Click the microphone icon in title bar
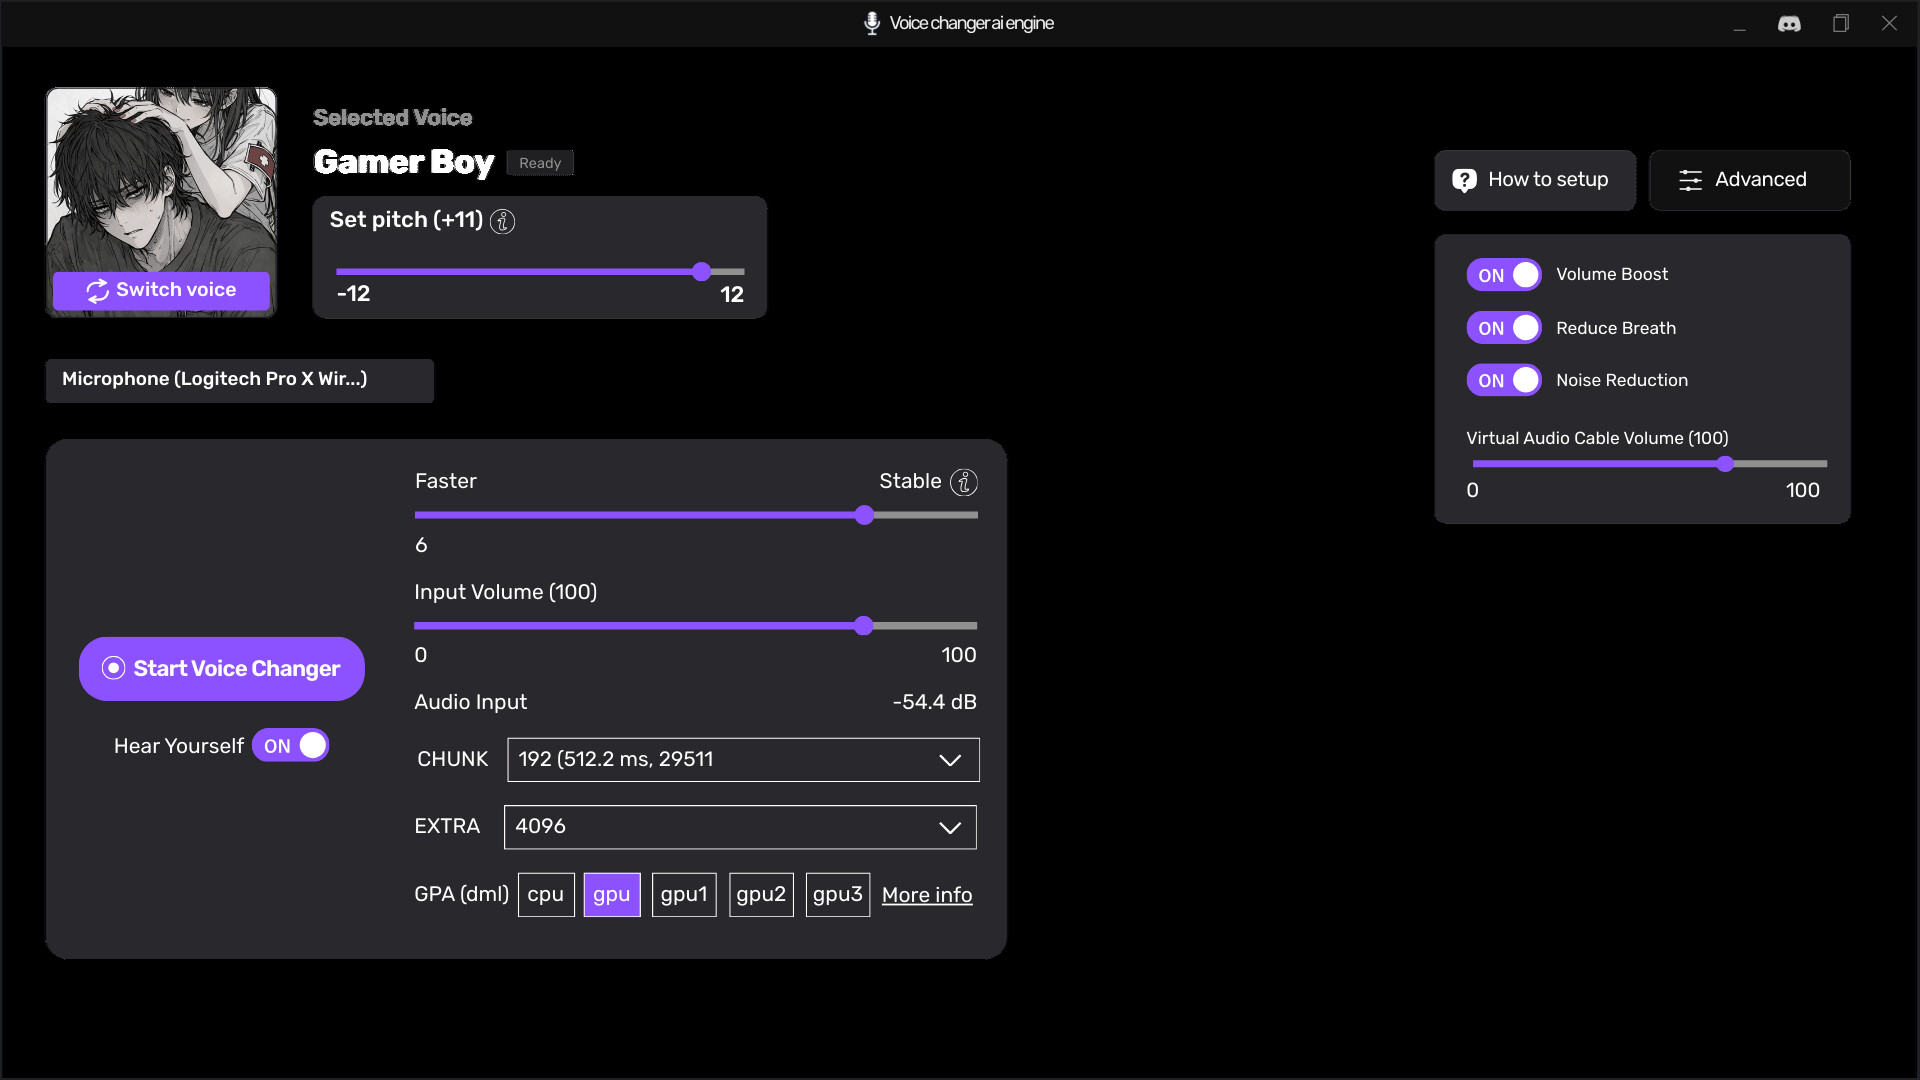The width and height of the screenshot is (1920, 1080). coord(871,23)
